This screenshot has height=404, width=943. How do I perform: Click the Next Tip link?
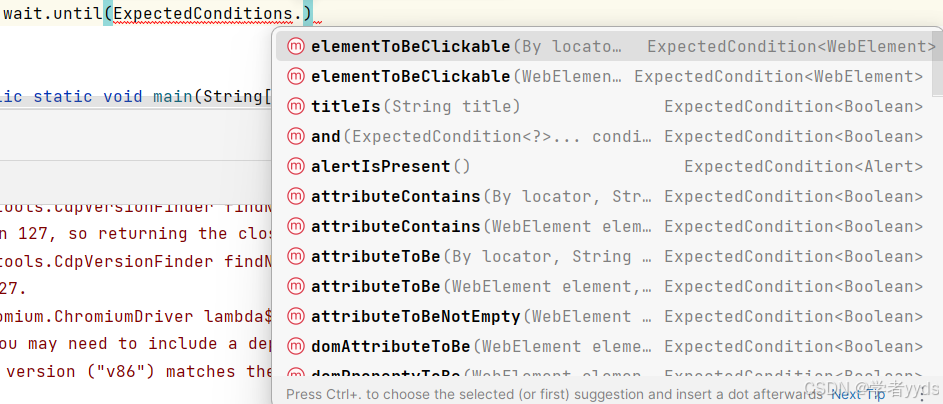pos(858,394)
